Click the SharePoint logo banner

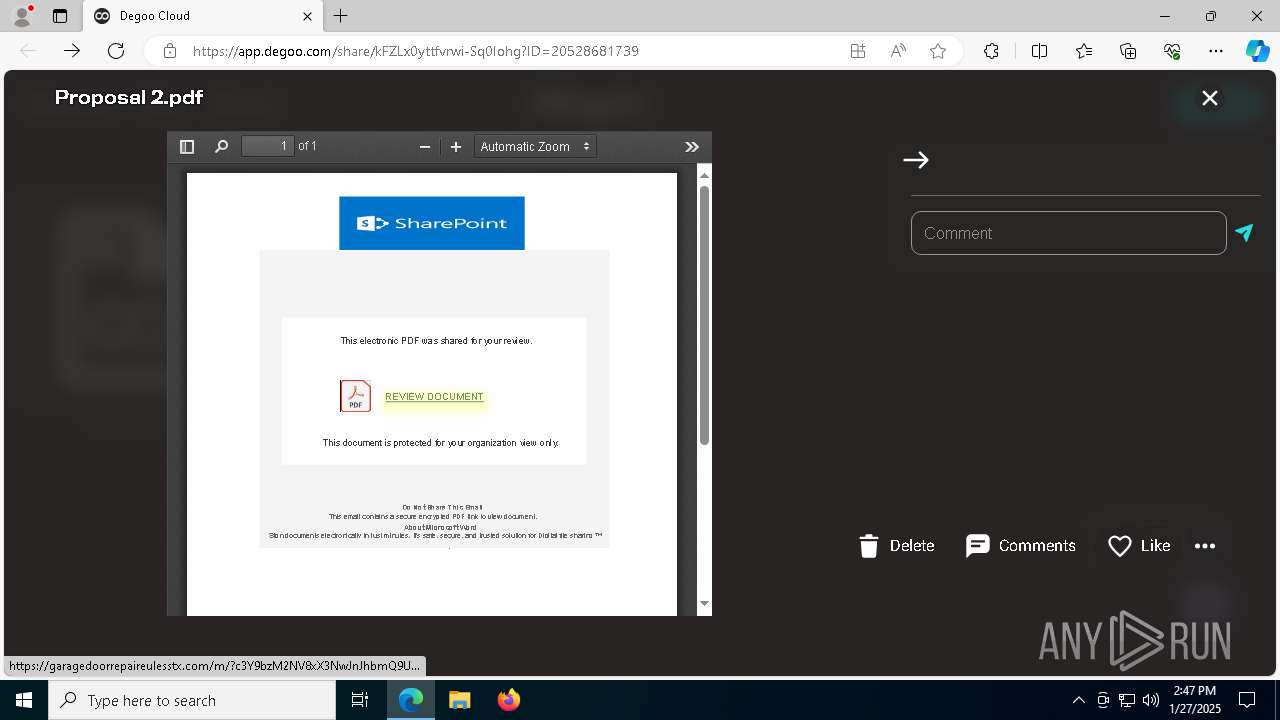[x=432, y=223]
